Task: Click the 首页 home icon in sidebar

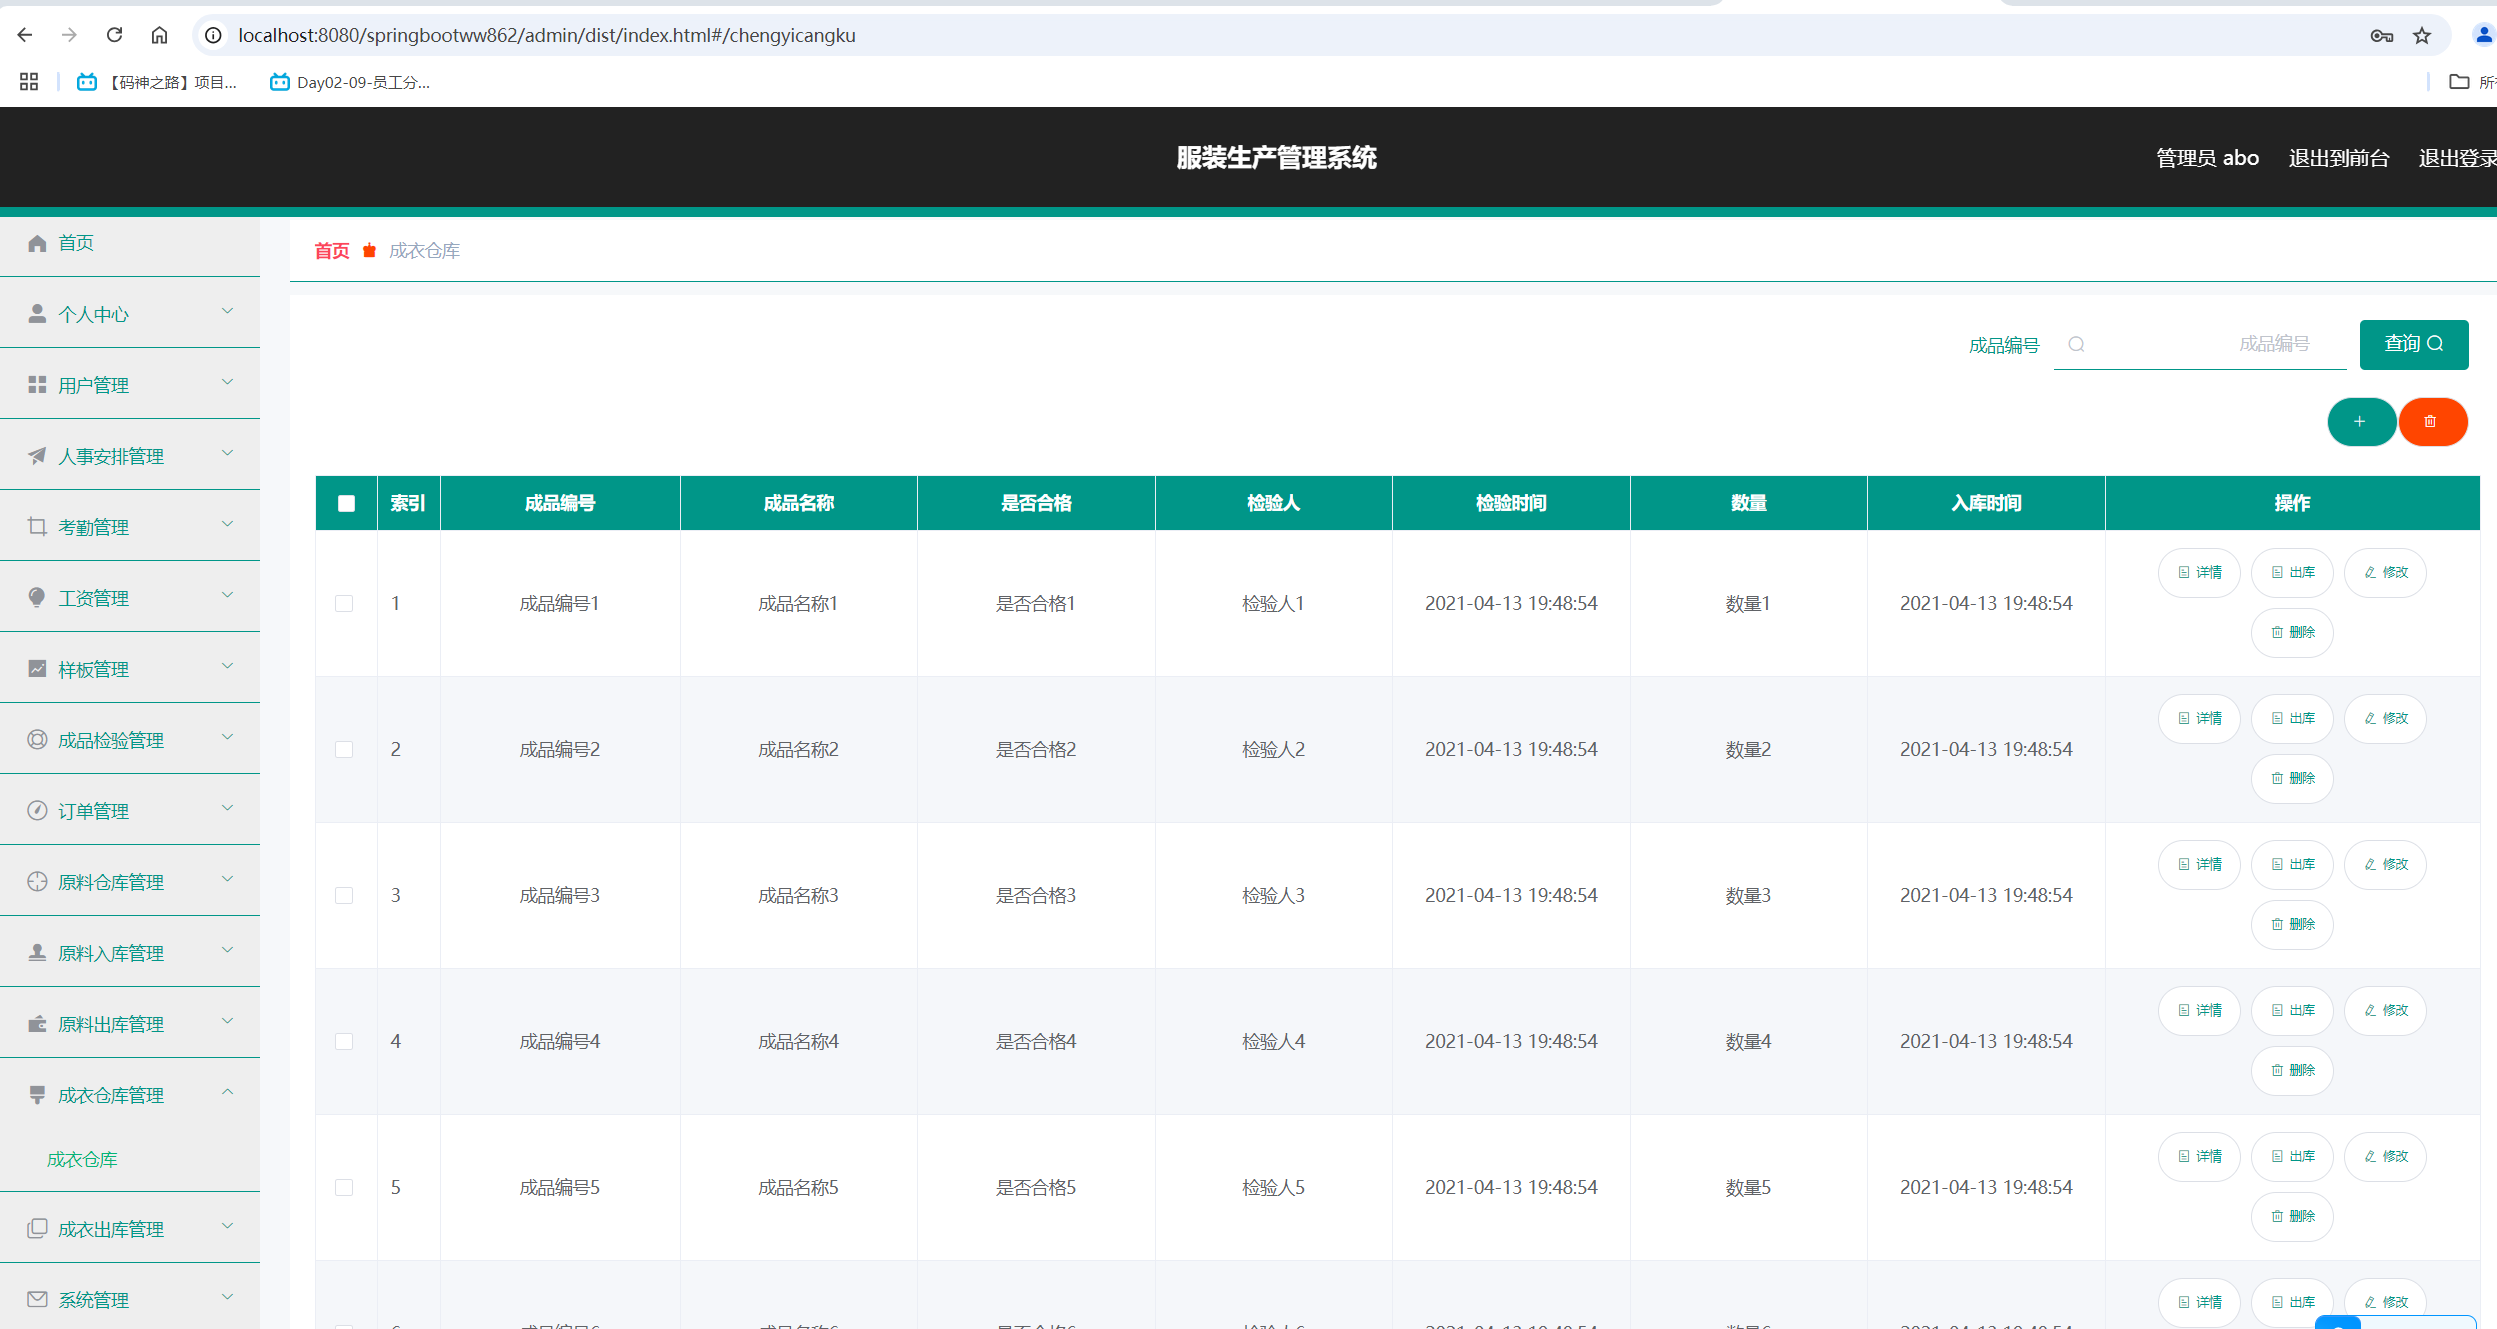Action: (38, 243)
